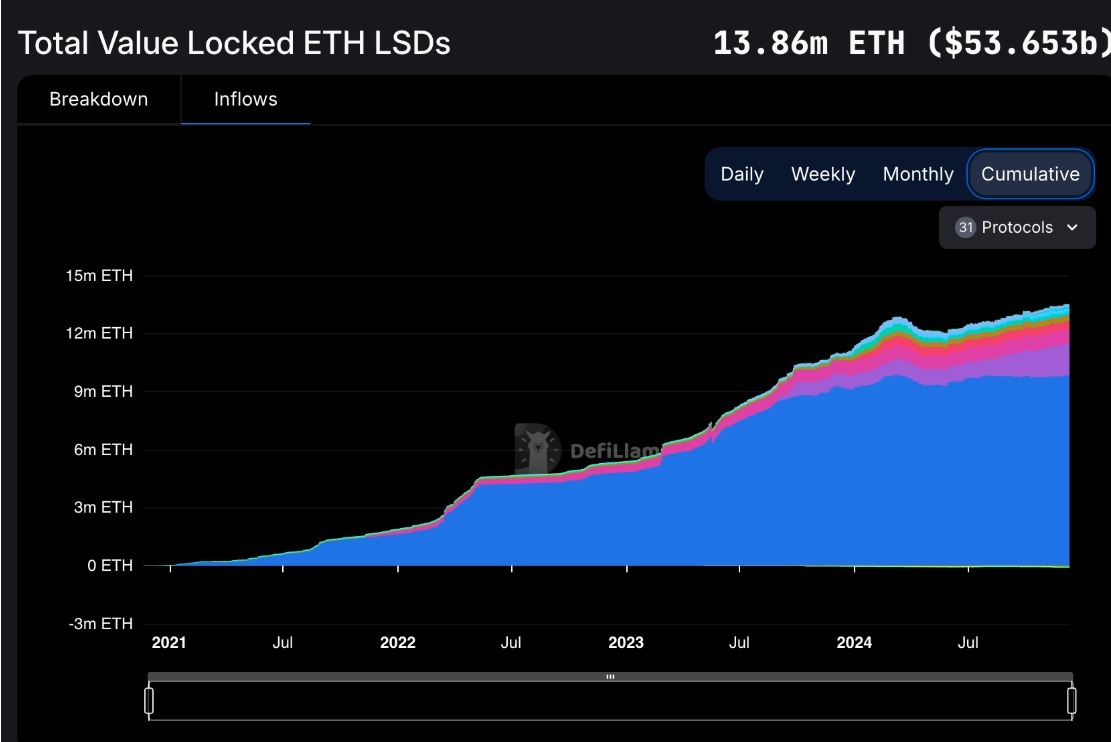Choose the Monthly interval option
The height and width of the screenshot is (742, 1111).
[x=917, y=174]
